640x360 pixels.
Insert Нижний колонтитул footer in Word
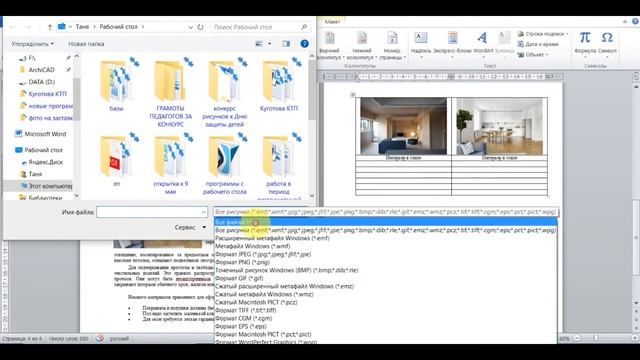[362, 46]
